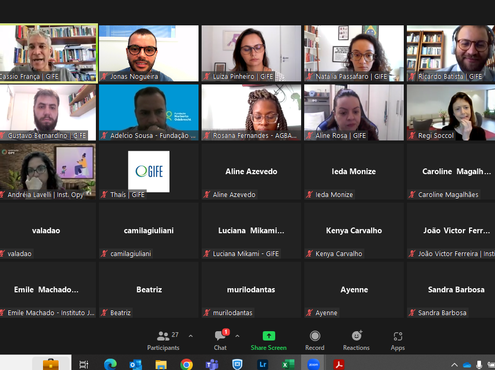Open the Participants panel
Image resolution: width=495 pixels, height=370 pixels.
click(x=163, y=341)
